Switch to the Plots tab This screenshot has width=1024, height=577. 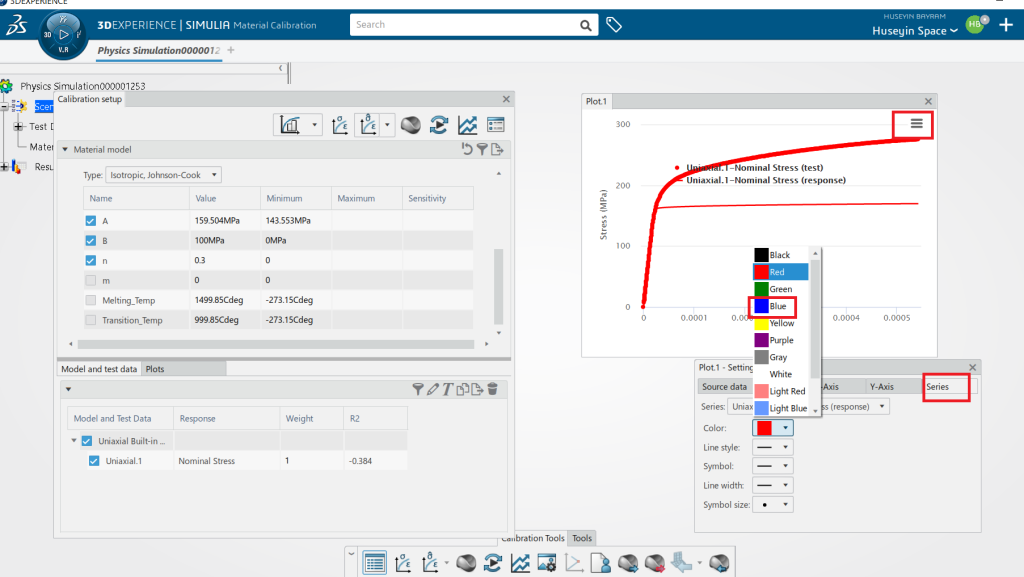coord(155,369)
